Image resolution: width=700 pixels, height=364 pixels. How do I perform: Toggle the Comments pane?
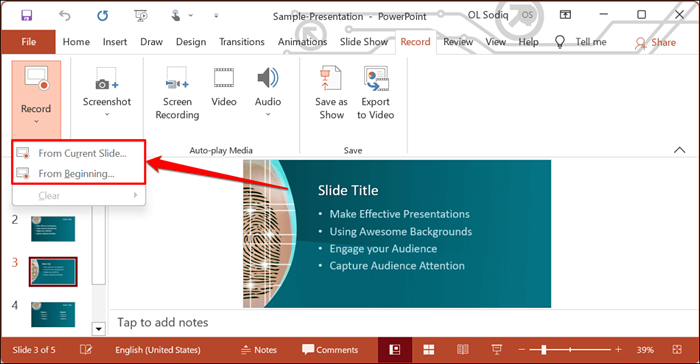[330, 350]
